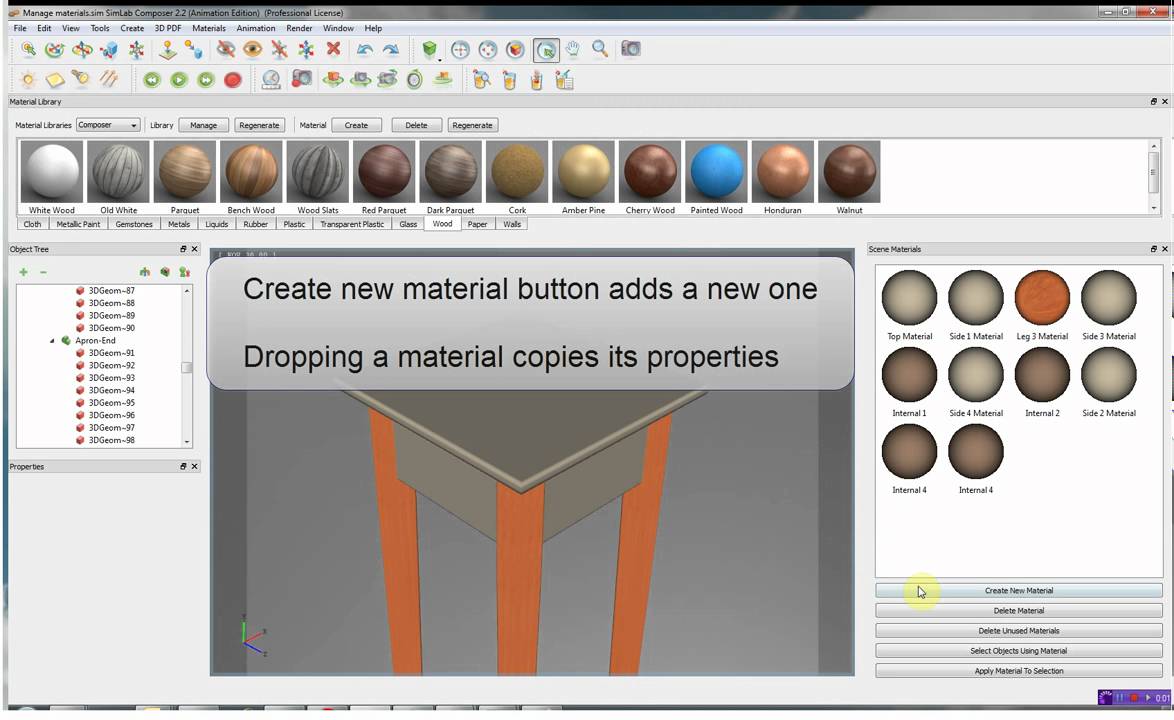Close the Object Tree panel
Image resolution: width=1174 pixels, height=720 pixels.
(195, 249)
